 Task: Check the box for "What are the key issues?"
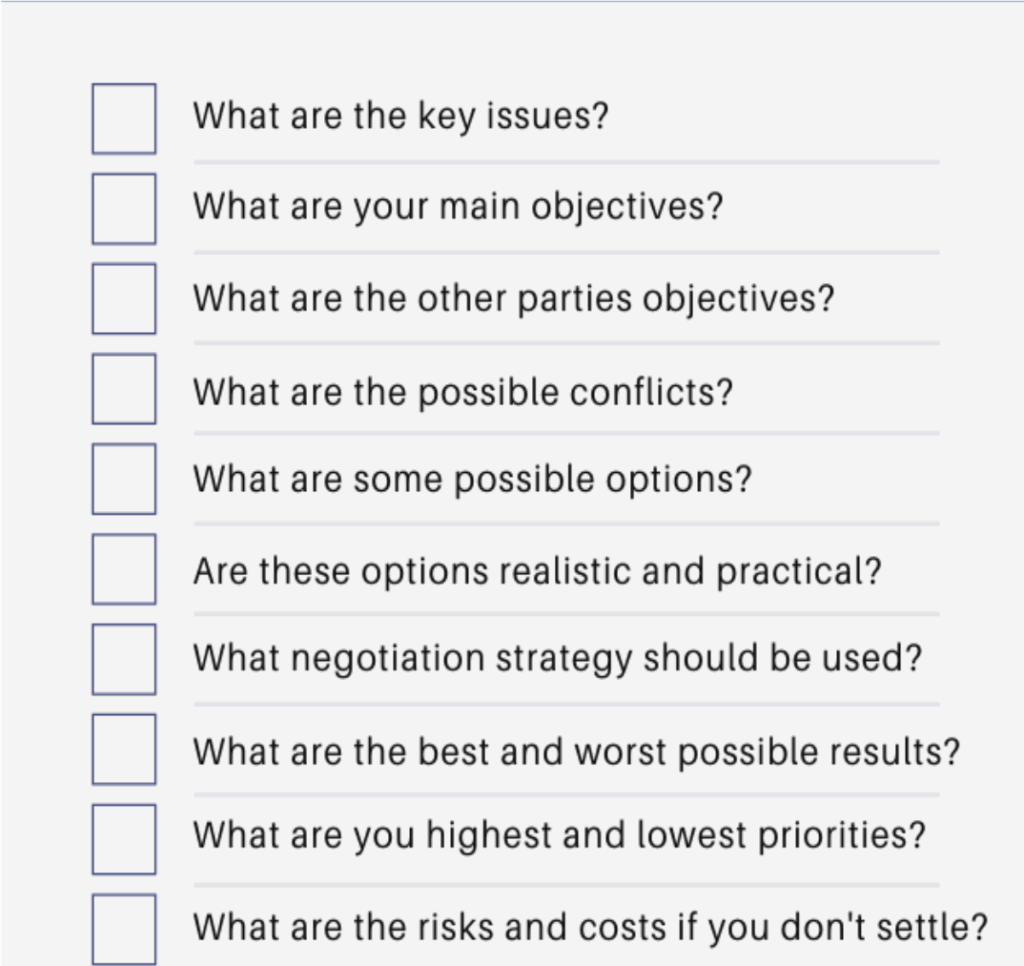tap(124, 118)
